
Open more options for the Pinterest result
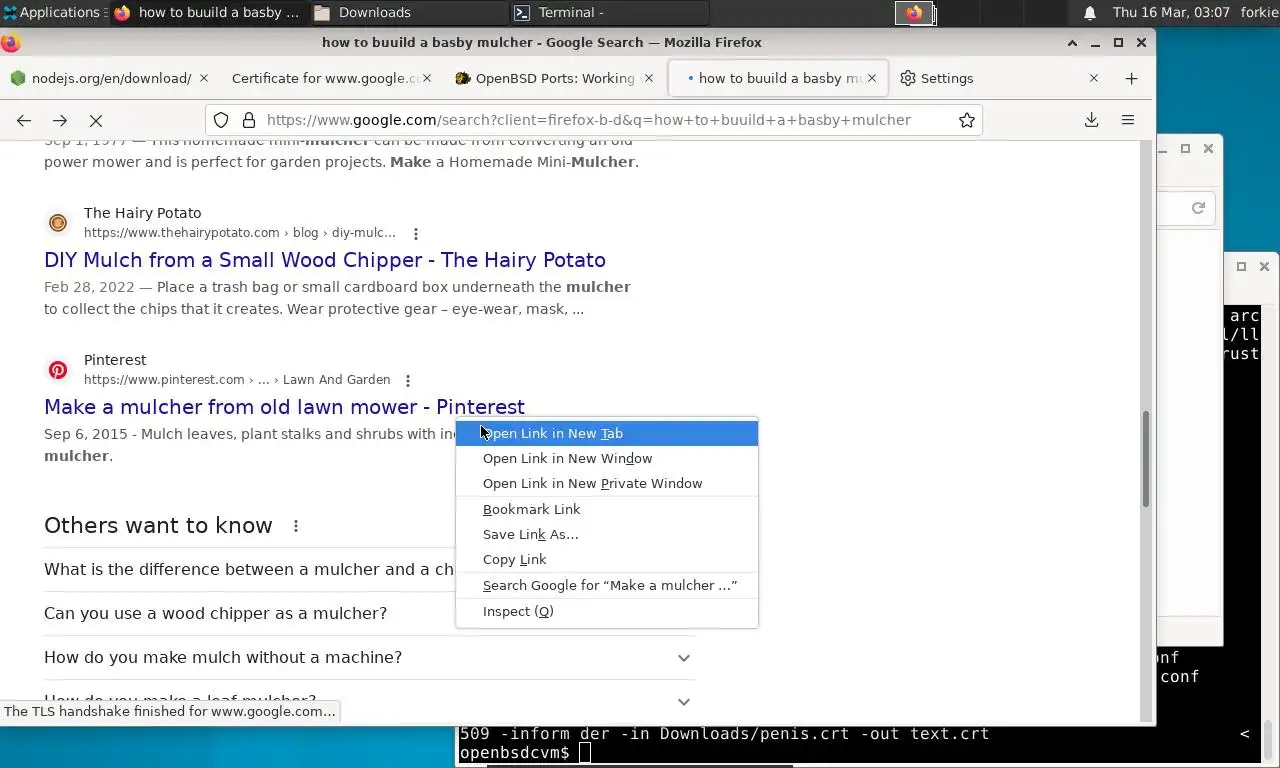click(x=407, y=380)
